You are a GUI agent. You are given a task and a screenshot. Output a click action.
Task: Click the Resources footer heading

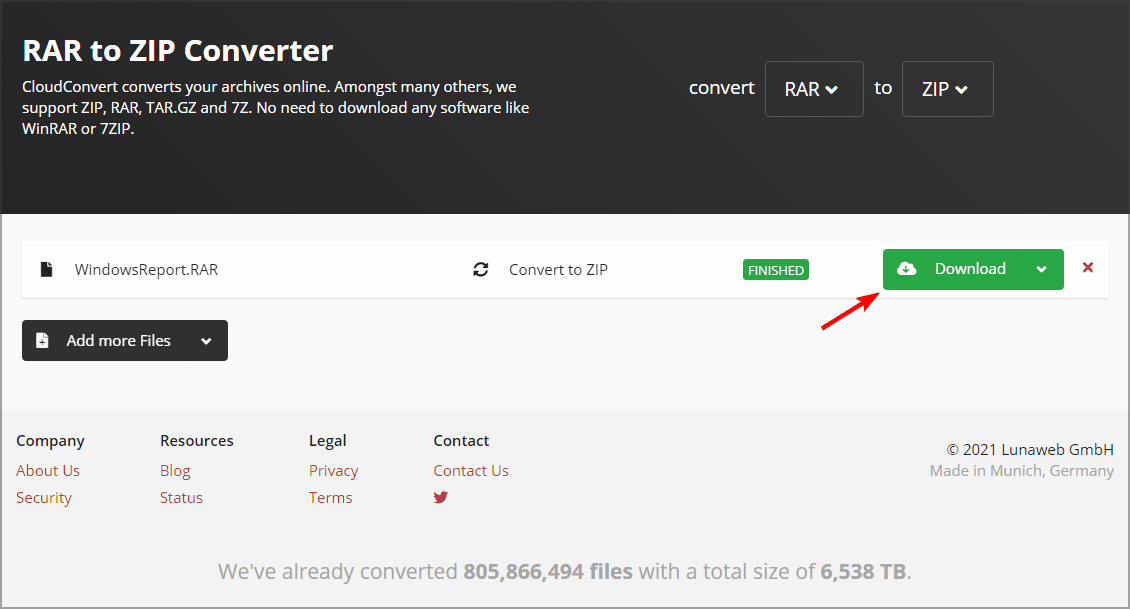[x=197, y=440]
